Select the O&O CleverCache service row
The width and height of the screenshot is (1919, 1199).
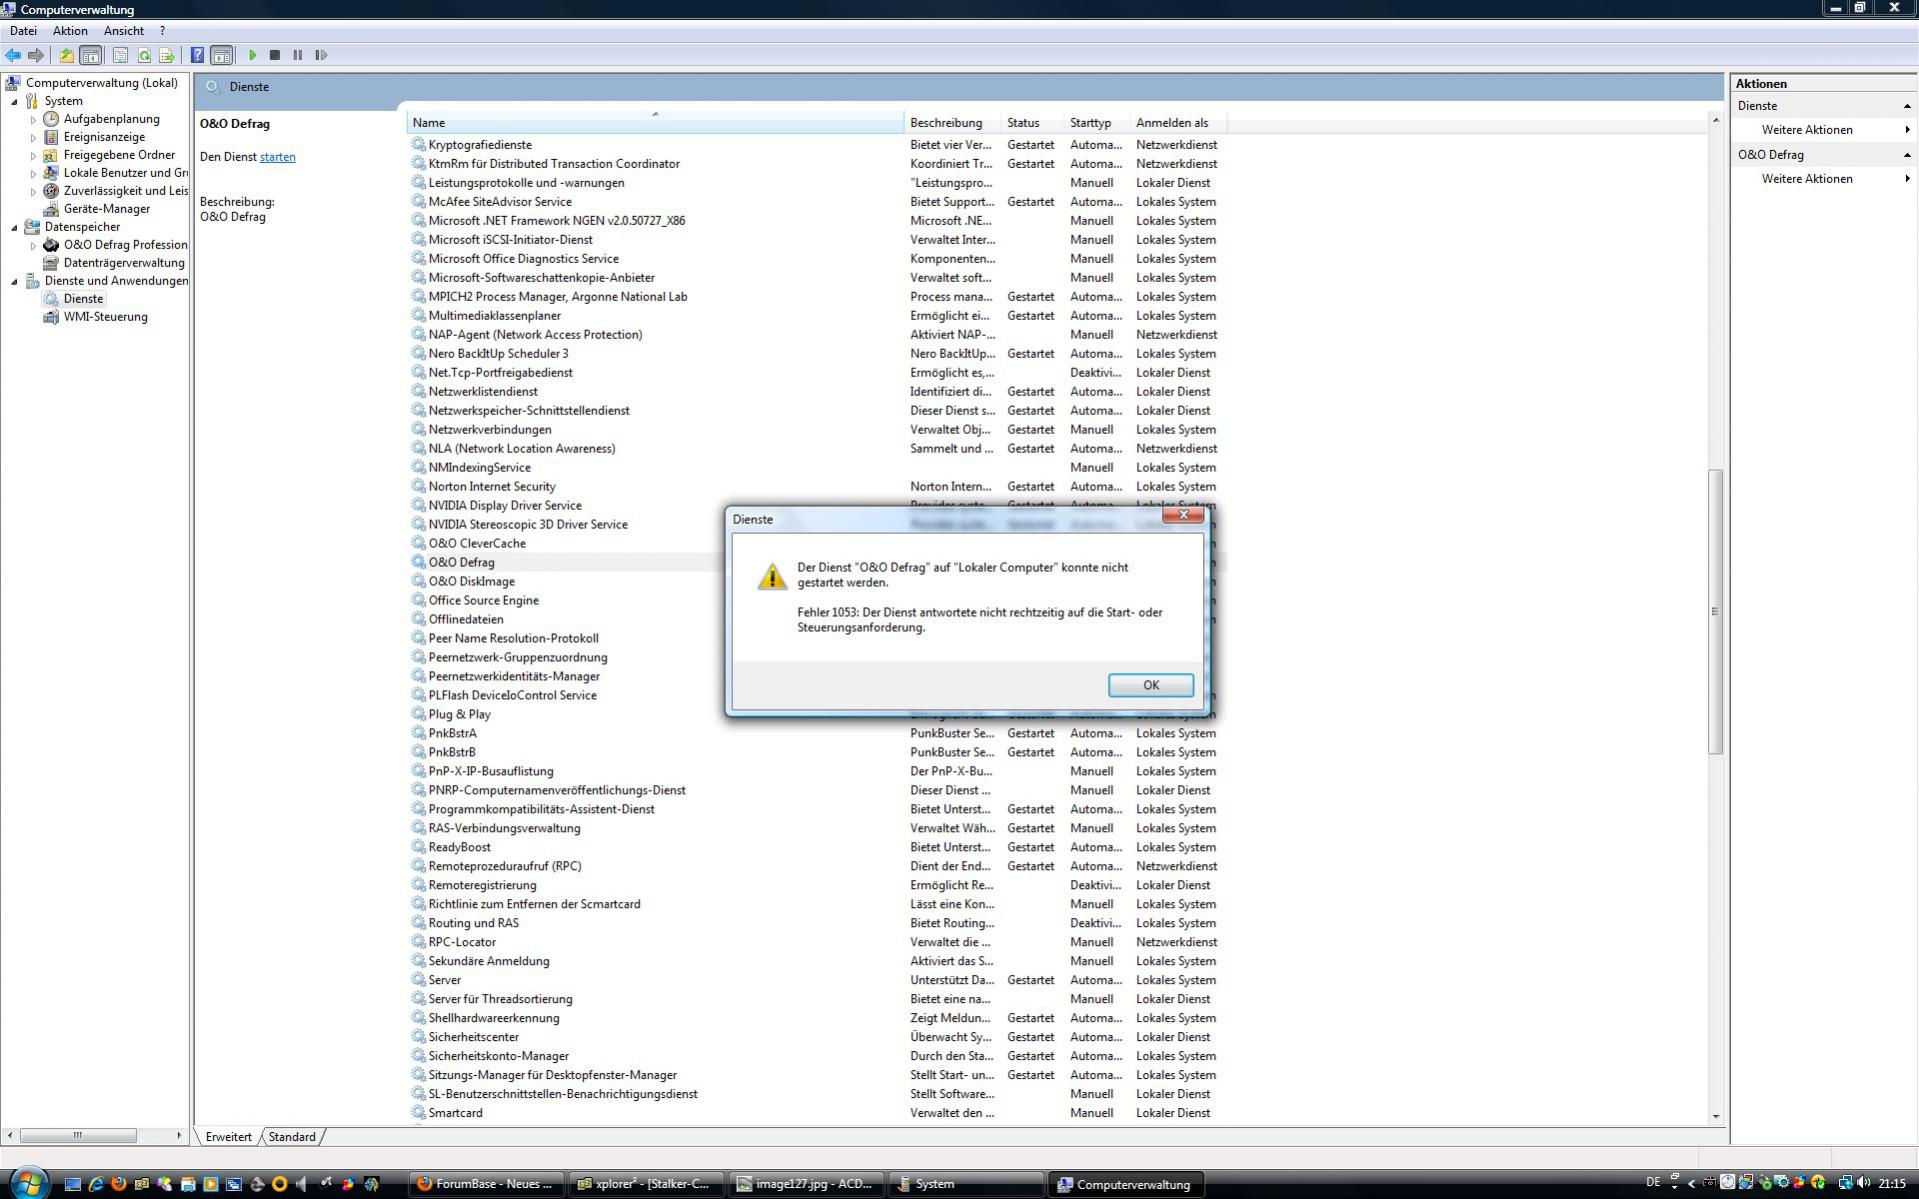point(567,544)
